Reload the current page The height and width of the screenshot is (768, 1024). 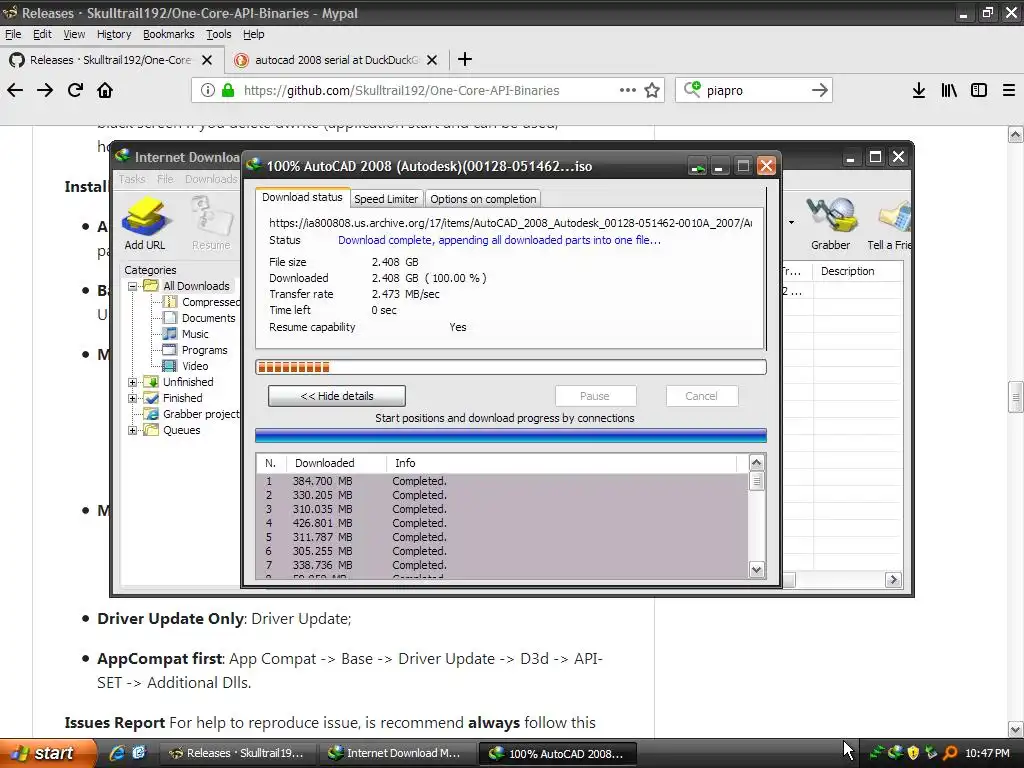(75, 90)
